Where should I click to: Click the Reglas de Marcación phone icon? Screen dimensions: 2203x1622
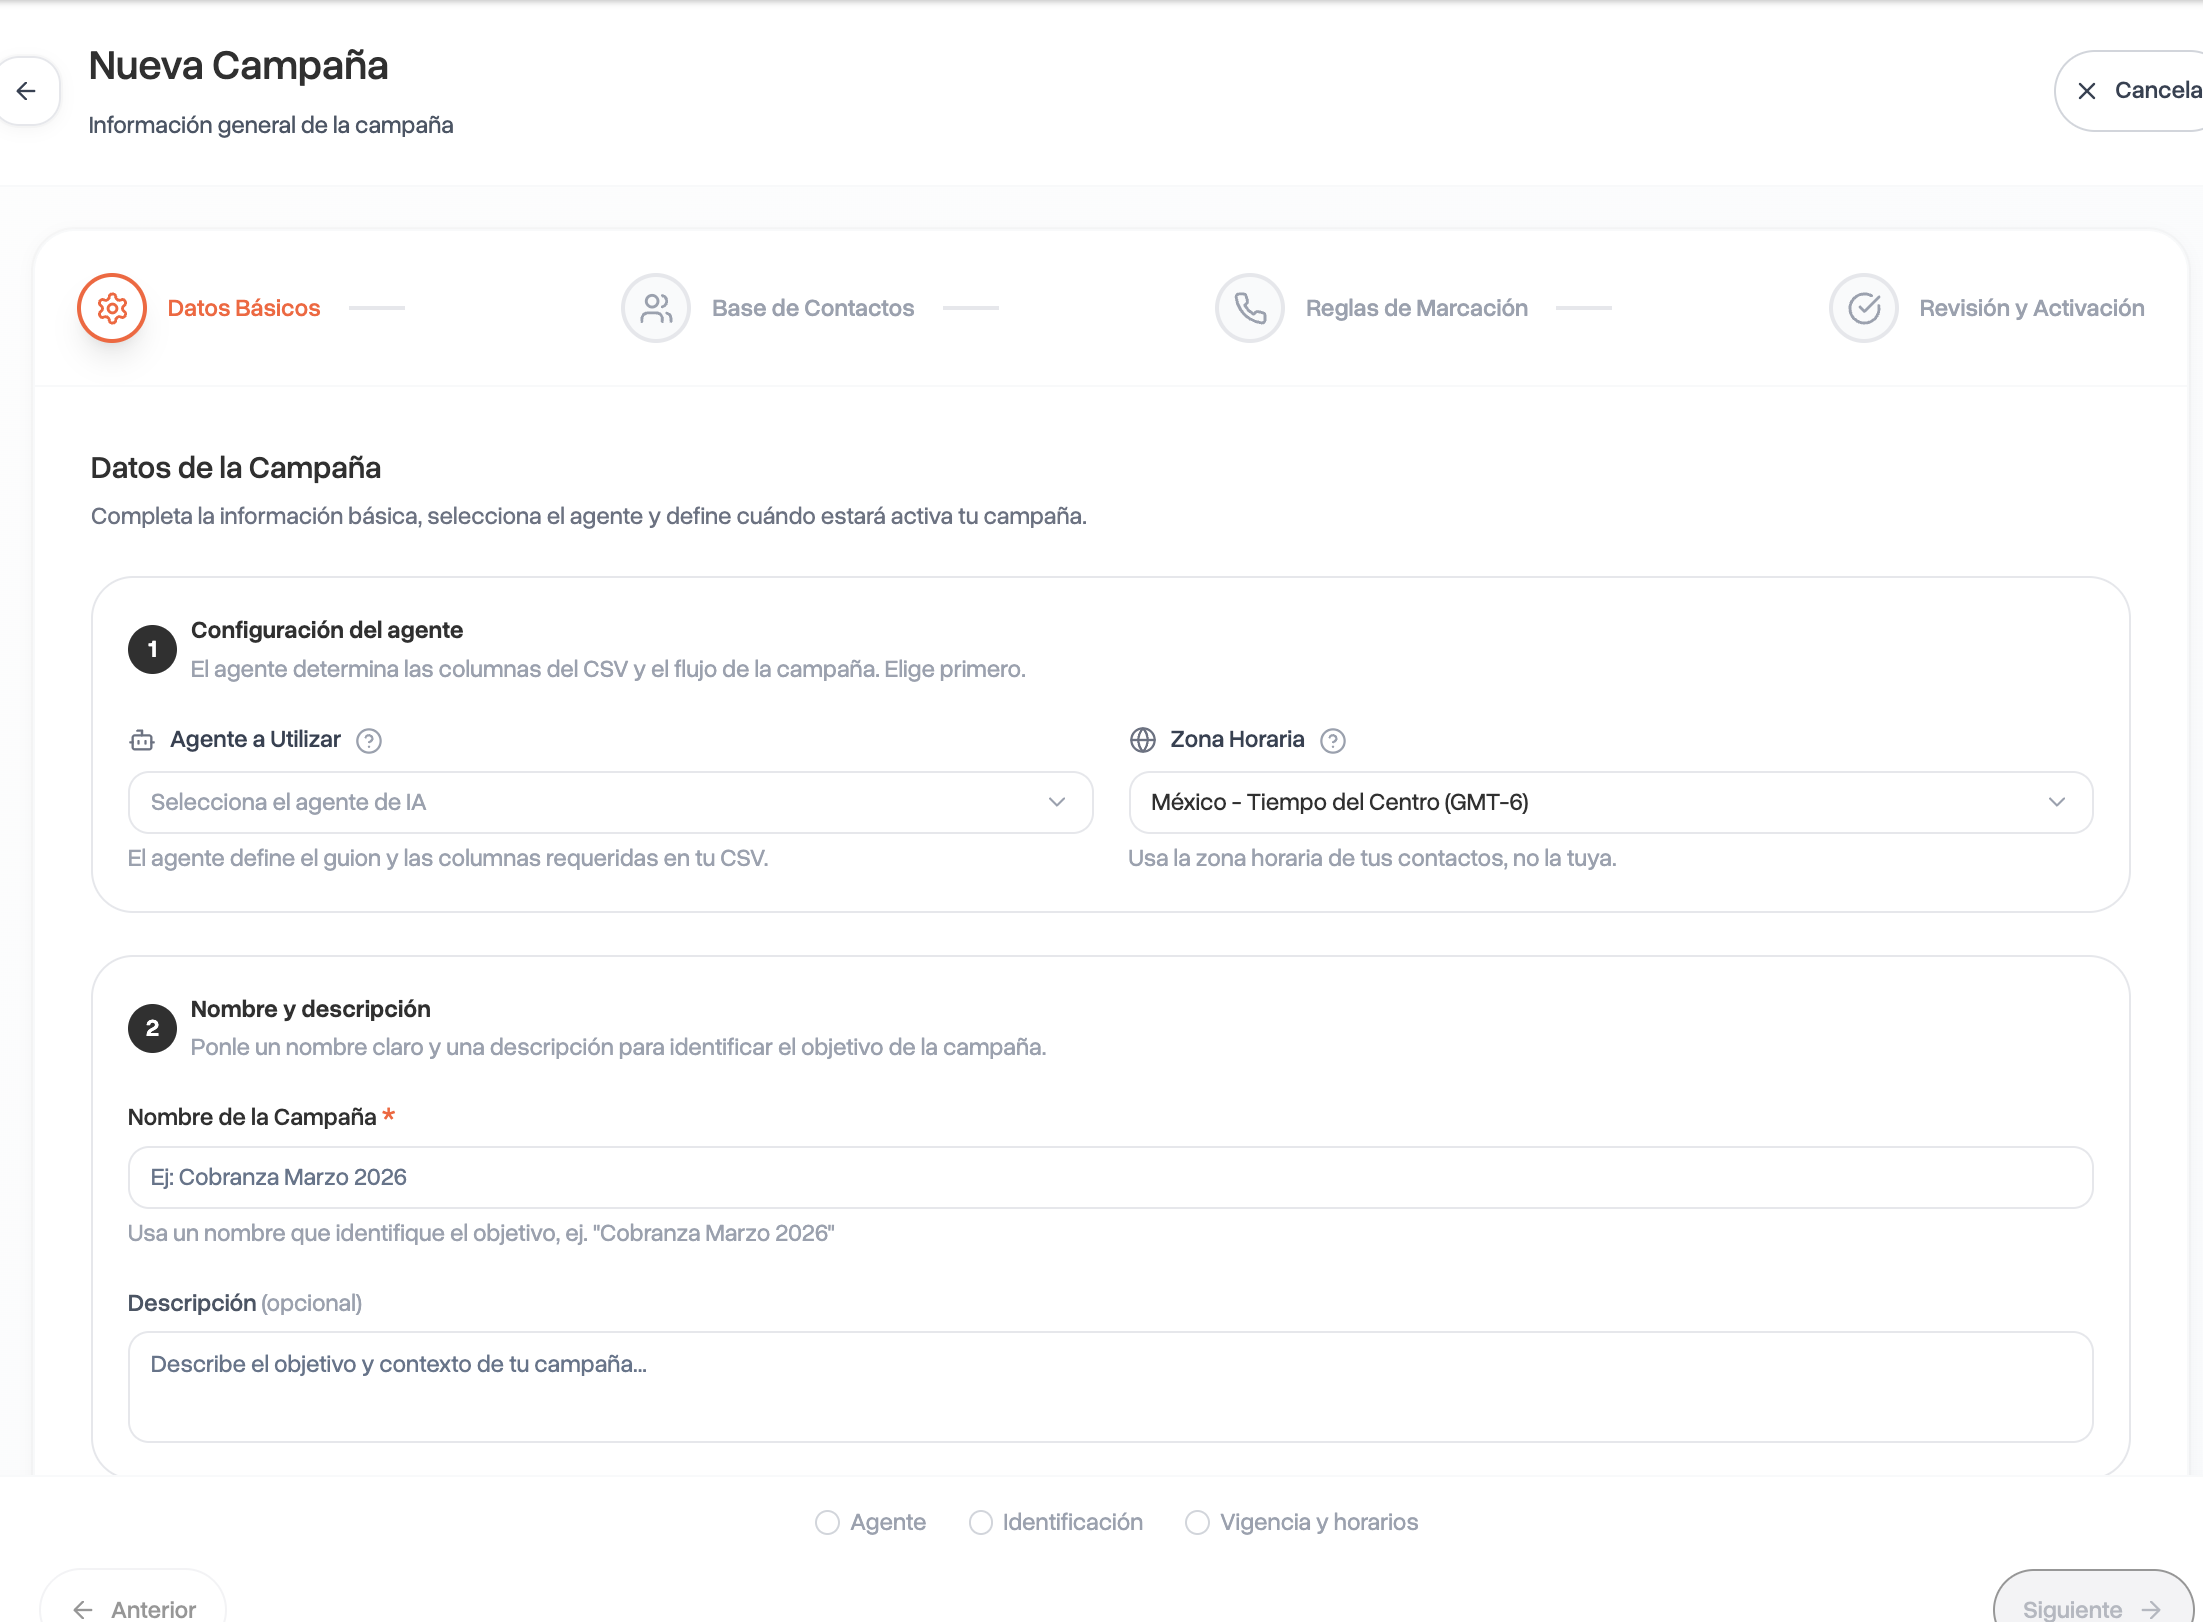[1250, 308]
